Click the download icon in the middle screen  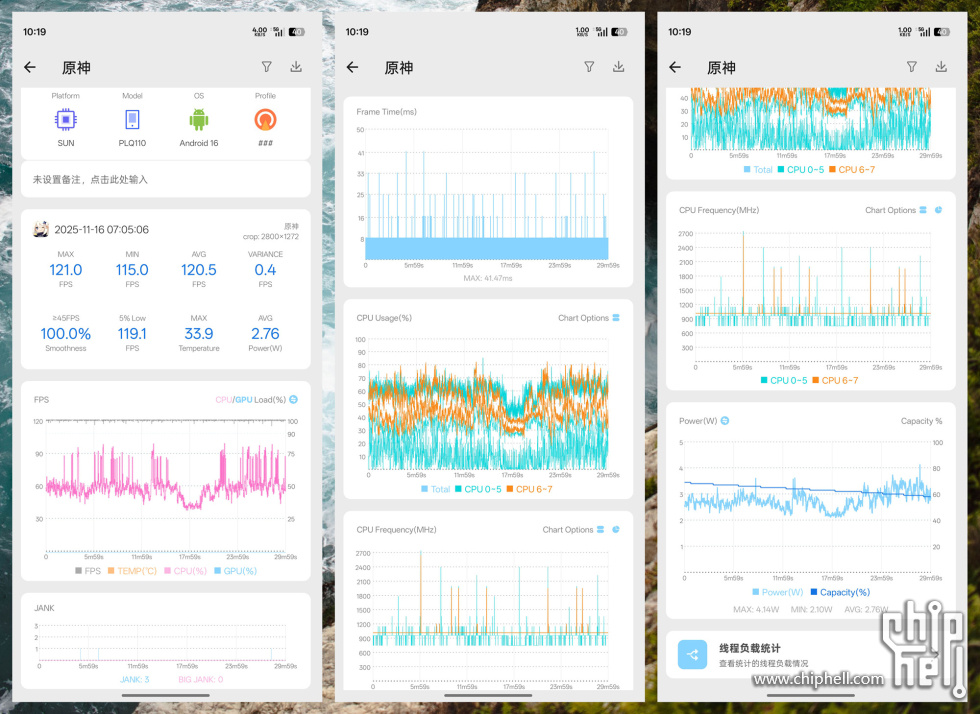click(x=619, y=66)
